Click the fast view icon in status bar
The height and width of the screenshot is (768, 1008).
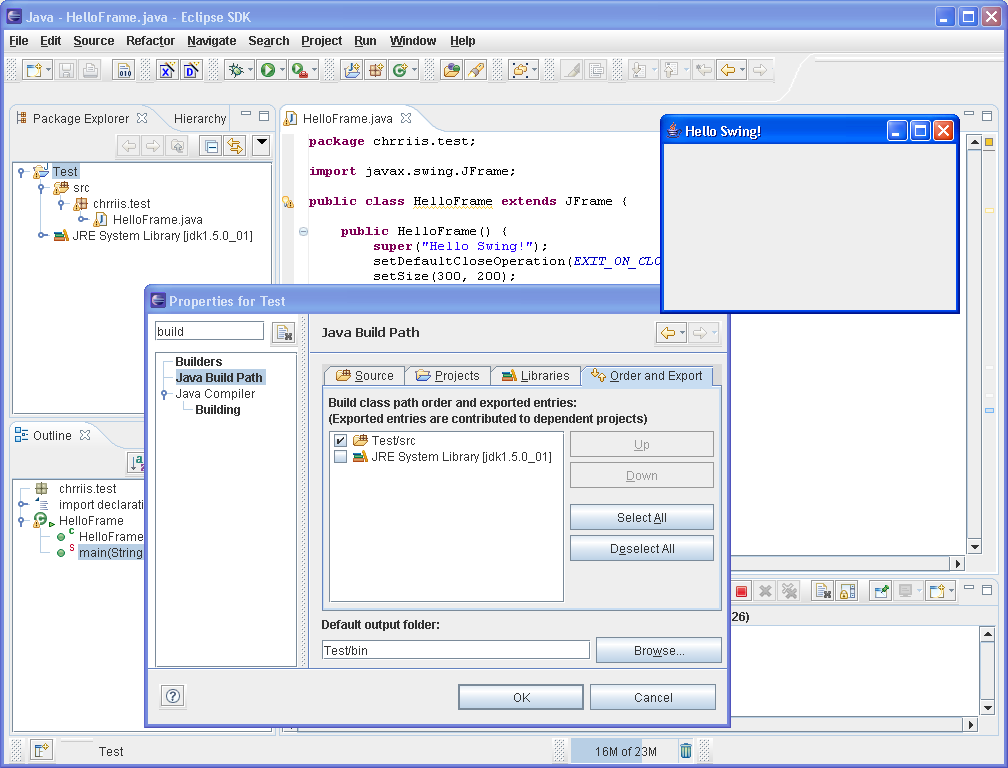coord(41,750)
